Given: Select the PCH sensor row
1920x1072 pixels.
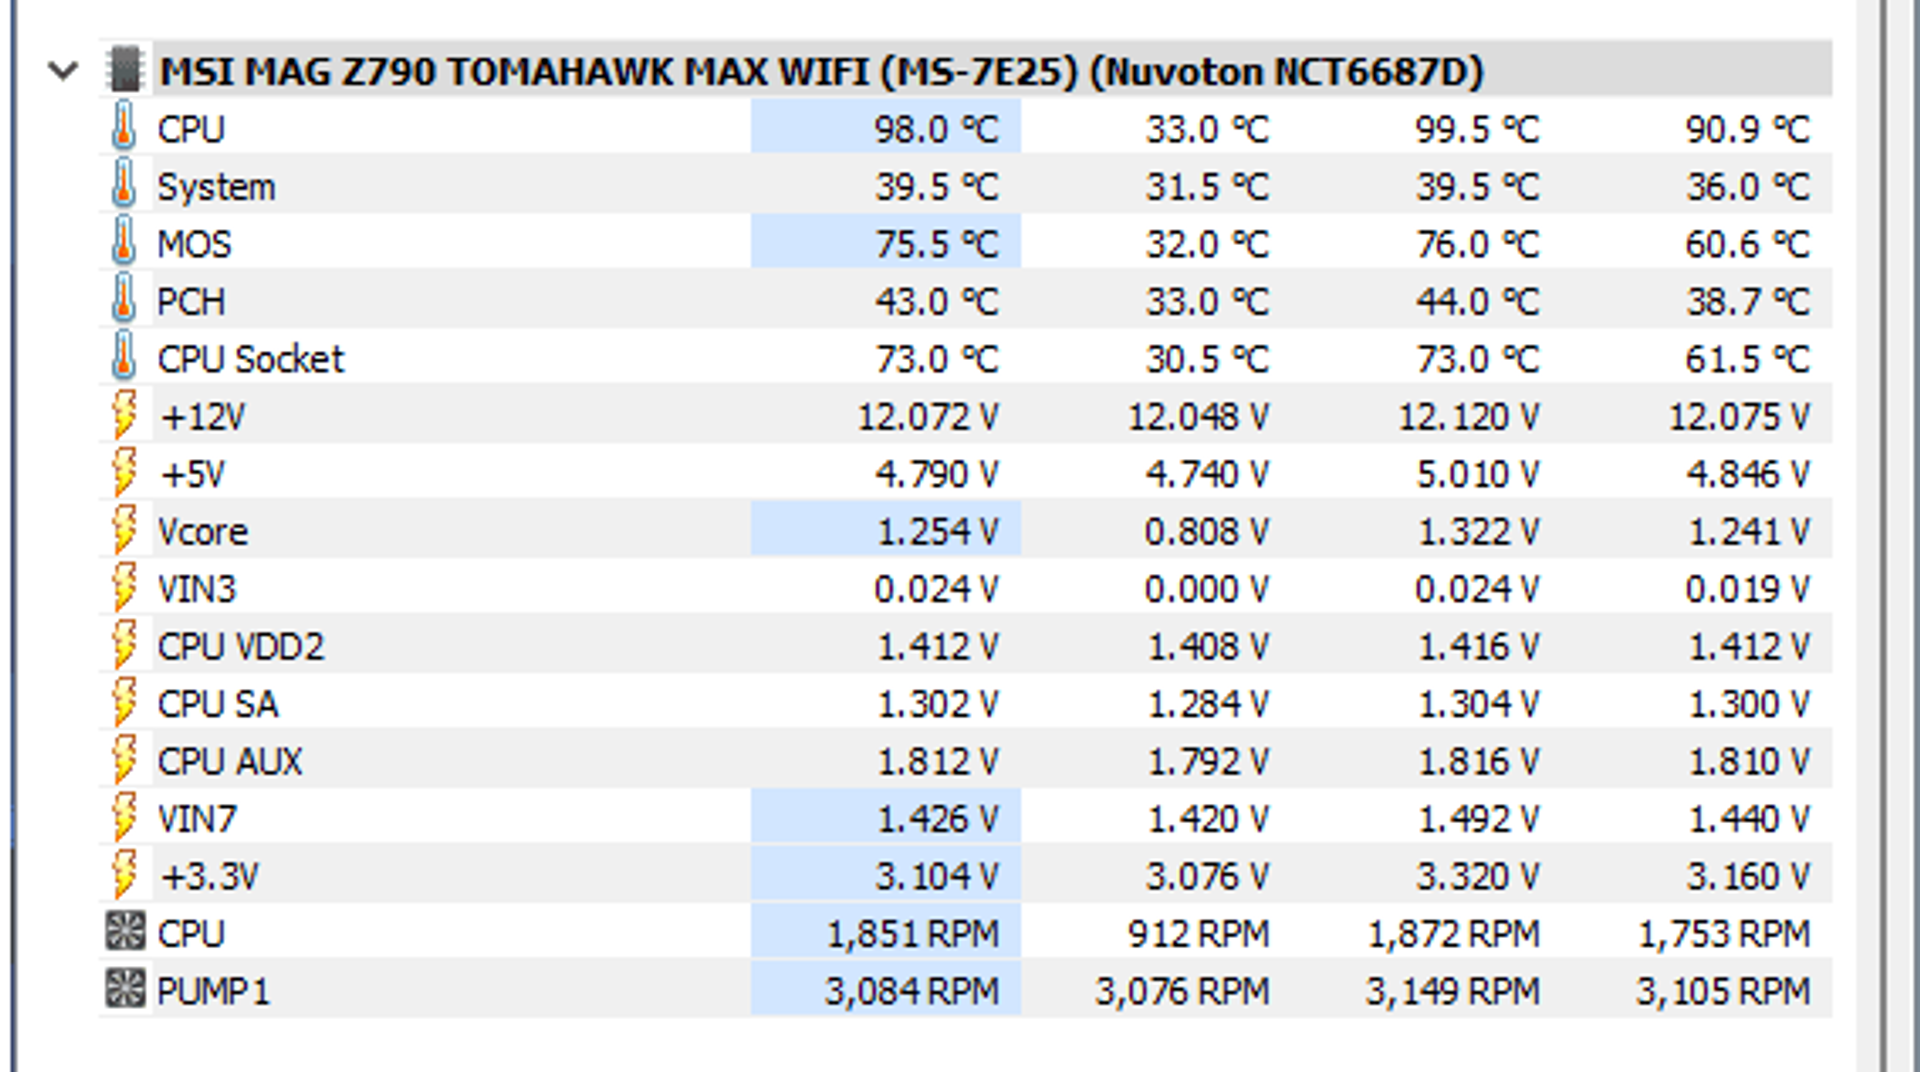Looking at the screenshot, I should 966,300.
